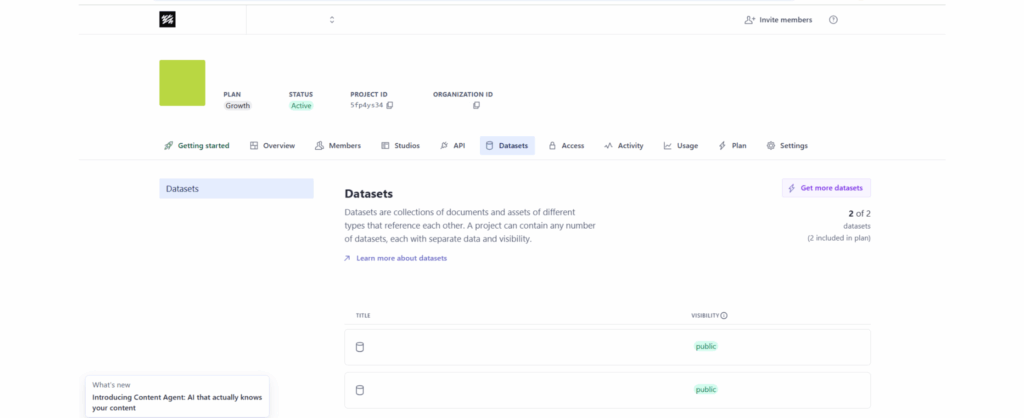1024x418 pixels.
Task: Click the Get more datasets button
Action: 826,188
